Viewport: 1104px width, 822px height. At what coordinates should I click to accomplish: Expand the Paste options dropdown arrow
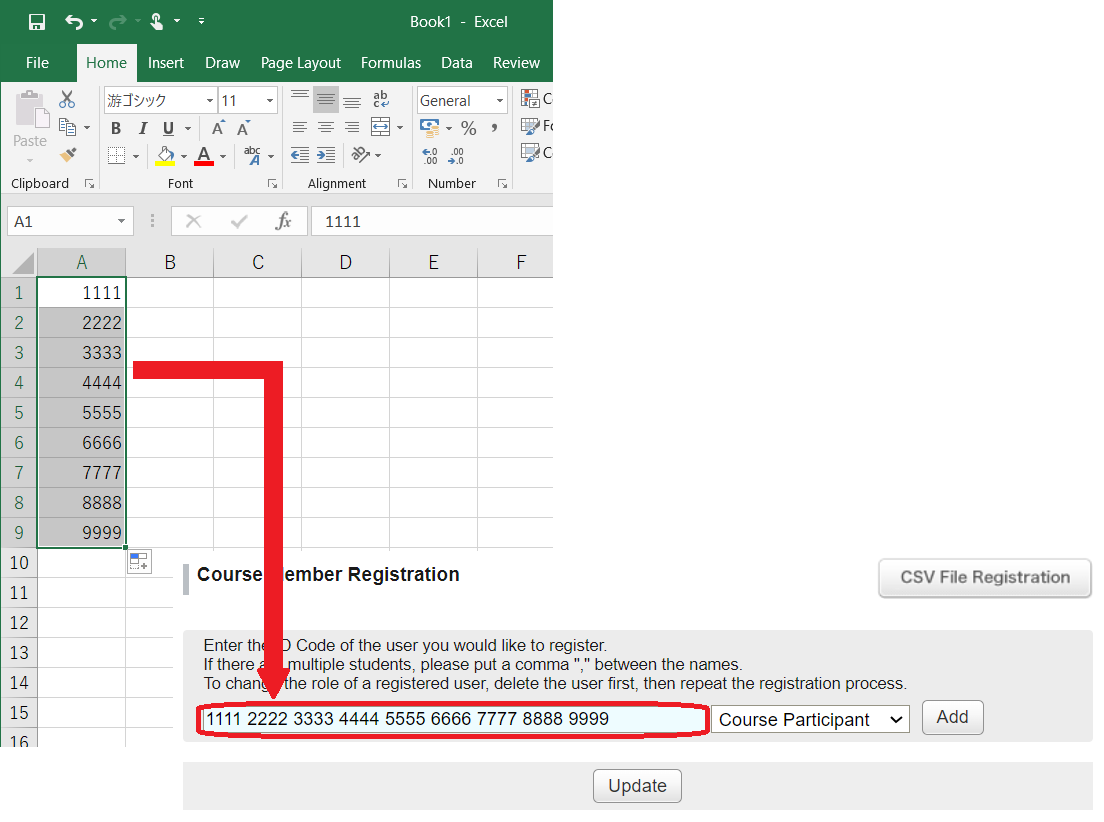(30, 161)
